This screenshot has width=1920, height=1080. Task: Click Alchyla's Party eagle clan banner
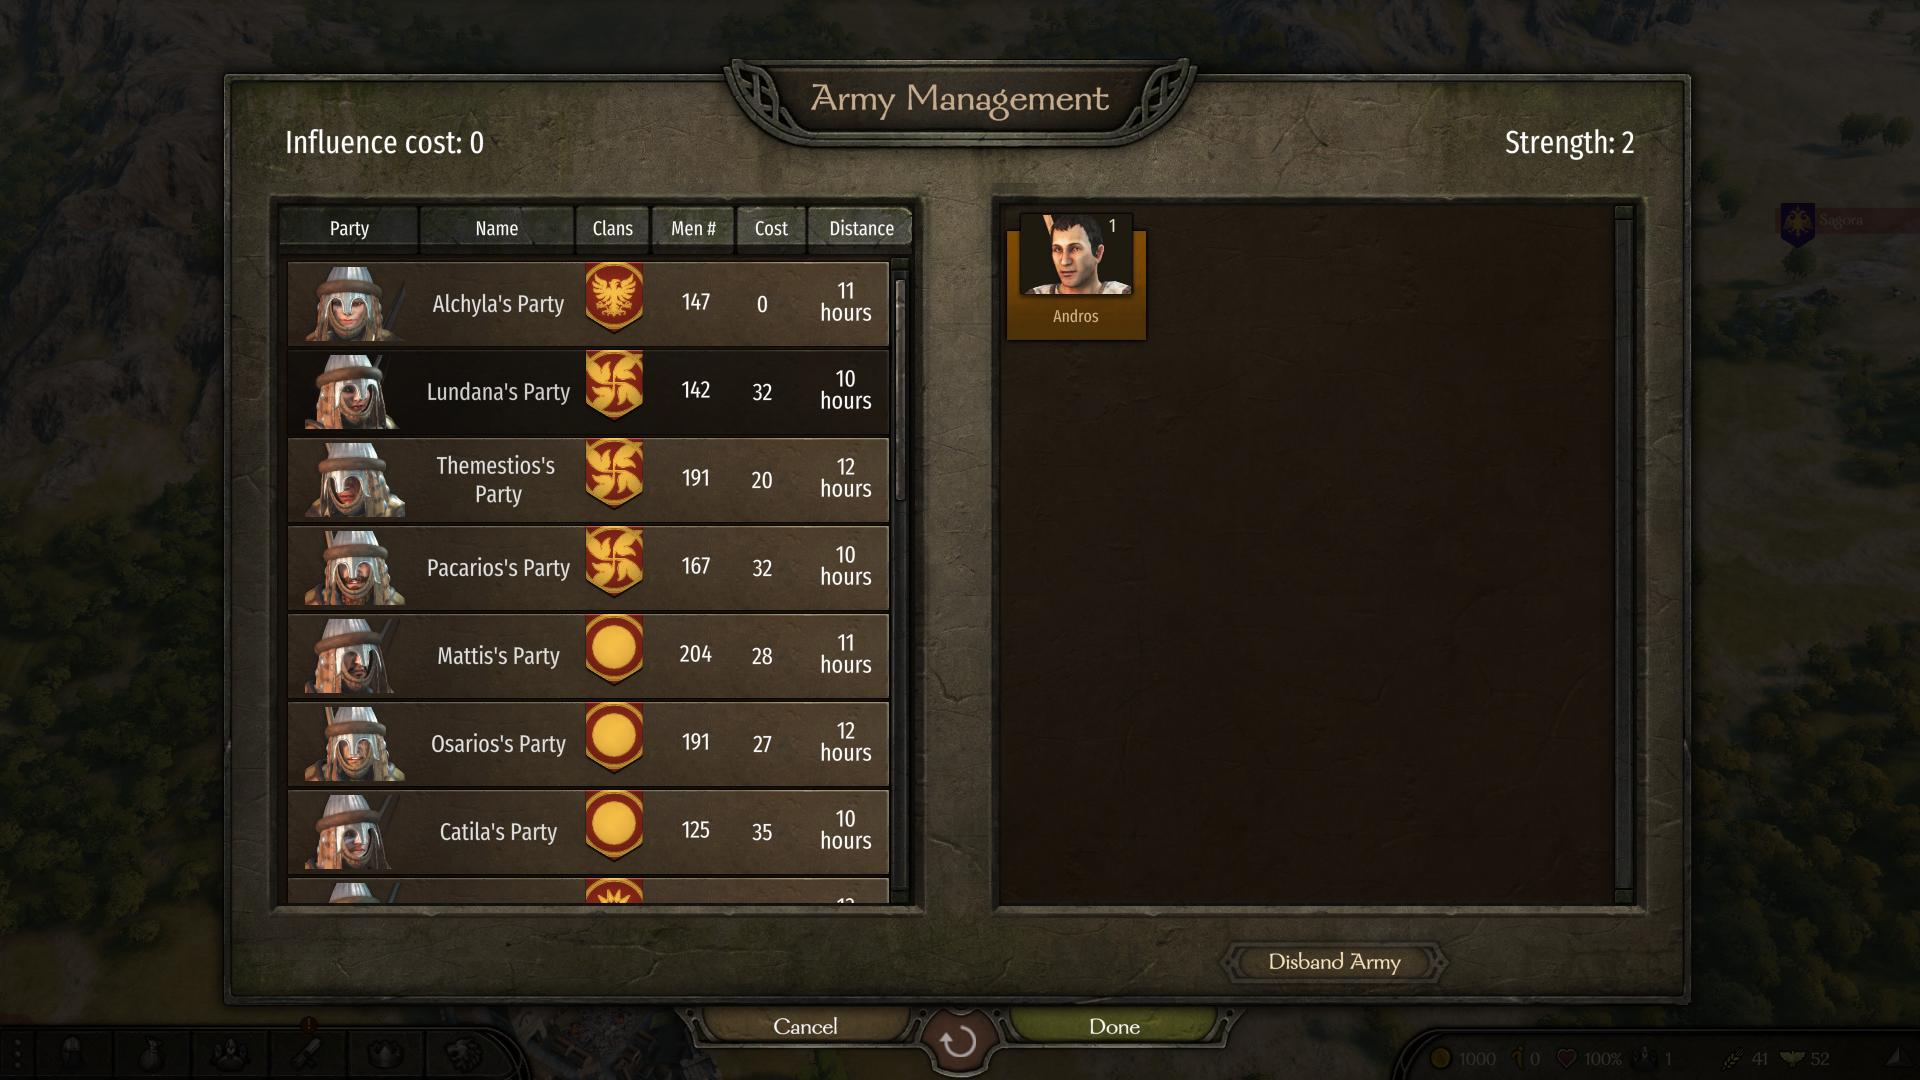(614, 297)
